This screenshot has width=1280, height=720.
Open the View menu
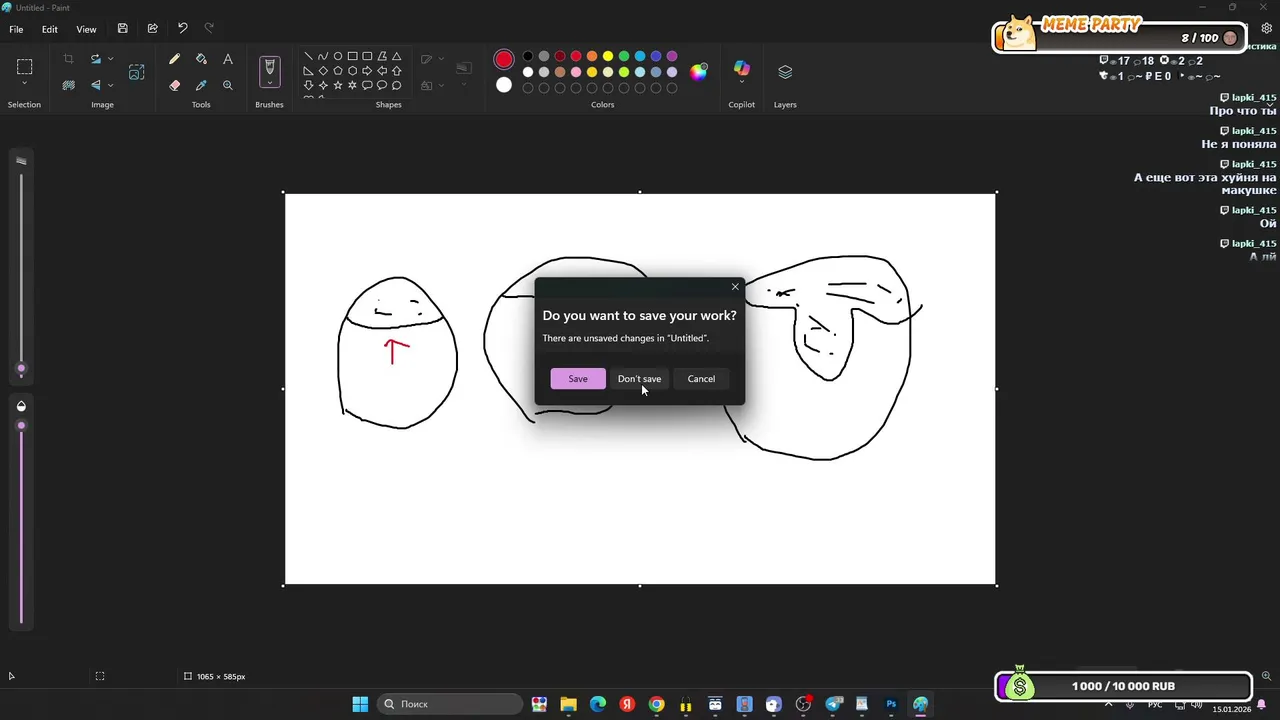pos(86,29)
